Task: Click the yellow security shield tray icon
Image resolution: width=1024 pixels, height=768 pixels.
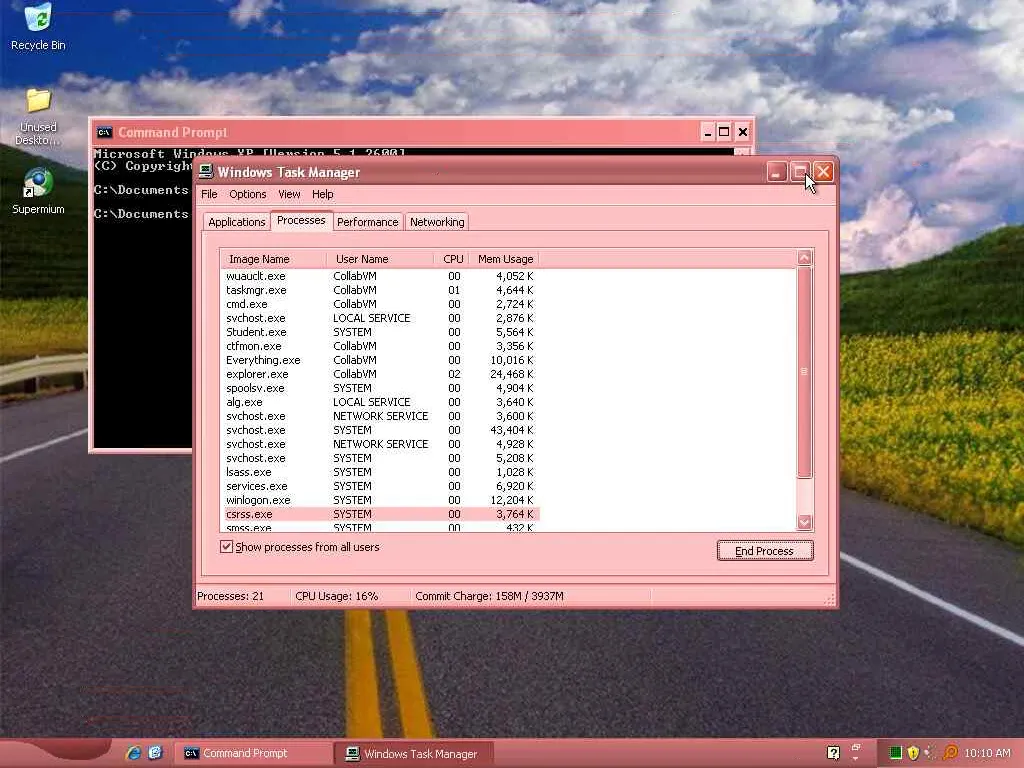Action: point(913,753)
